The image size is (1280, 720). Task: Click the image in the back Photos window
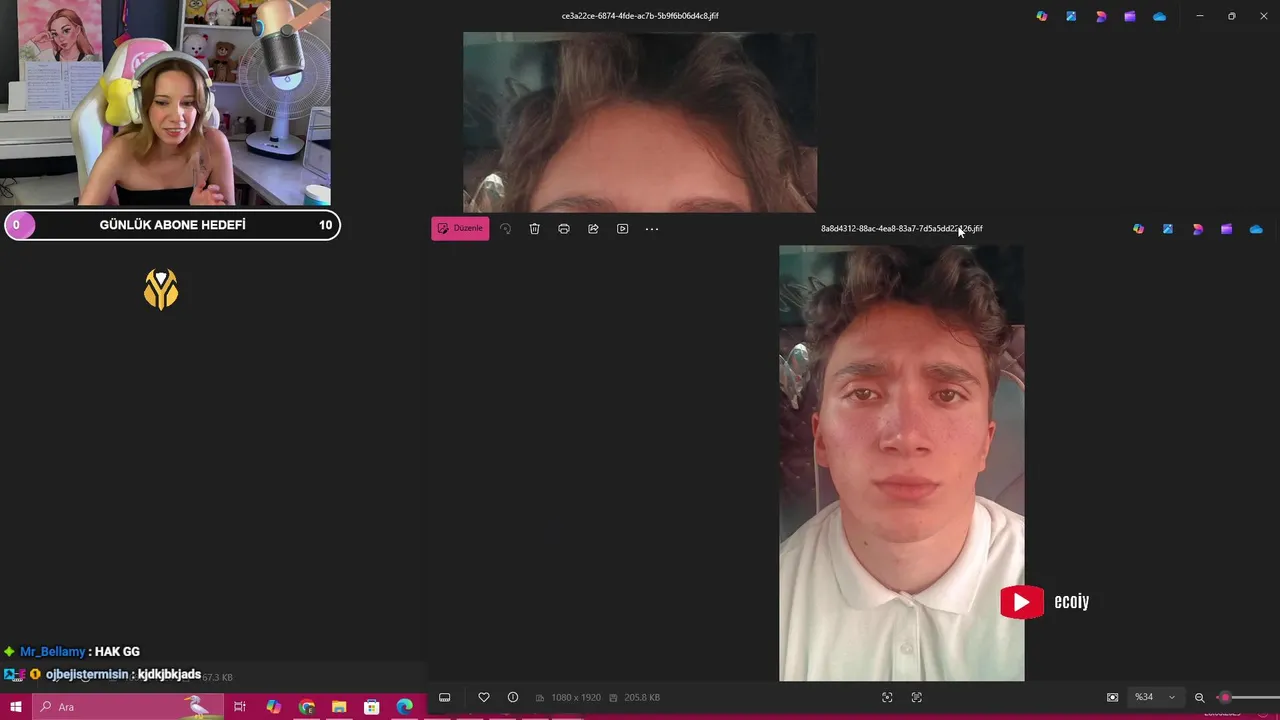pos(640,122)
